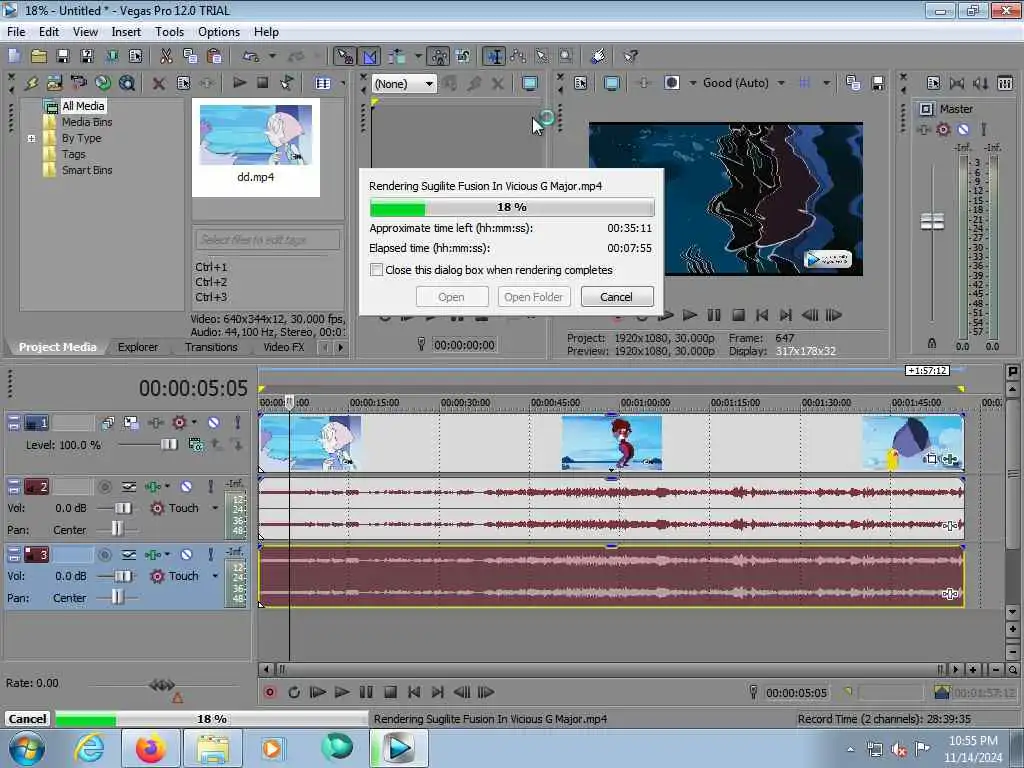This screenshot has height=768, width=1024.
Task: Open the Project Media Views dropdown arrow
Action: point(343,83)
